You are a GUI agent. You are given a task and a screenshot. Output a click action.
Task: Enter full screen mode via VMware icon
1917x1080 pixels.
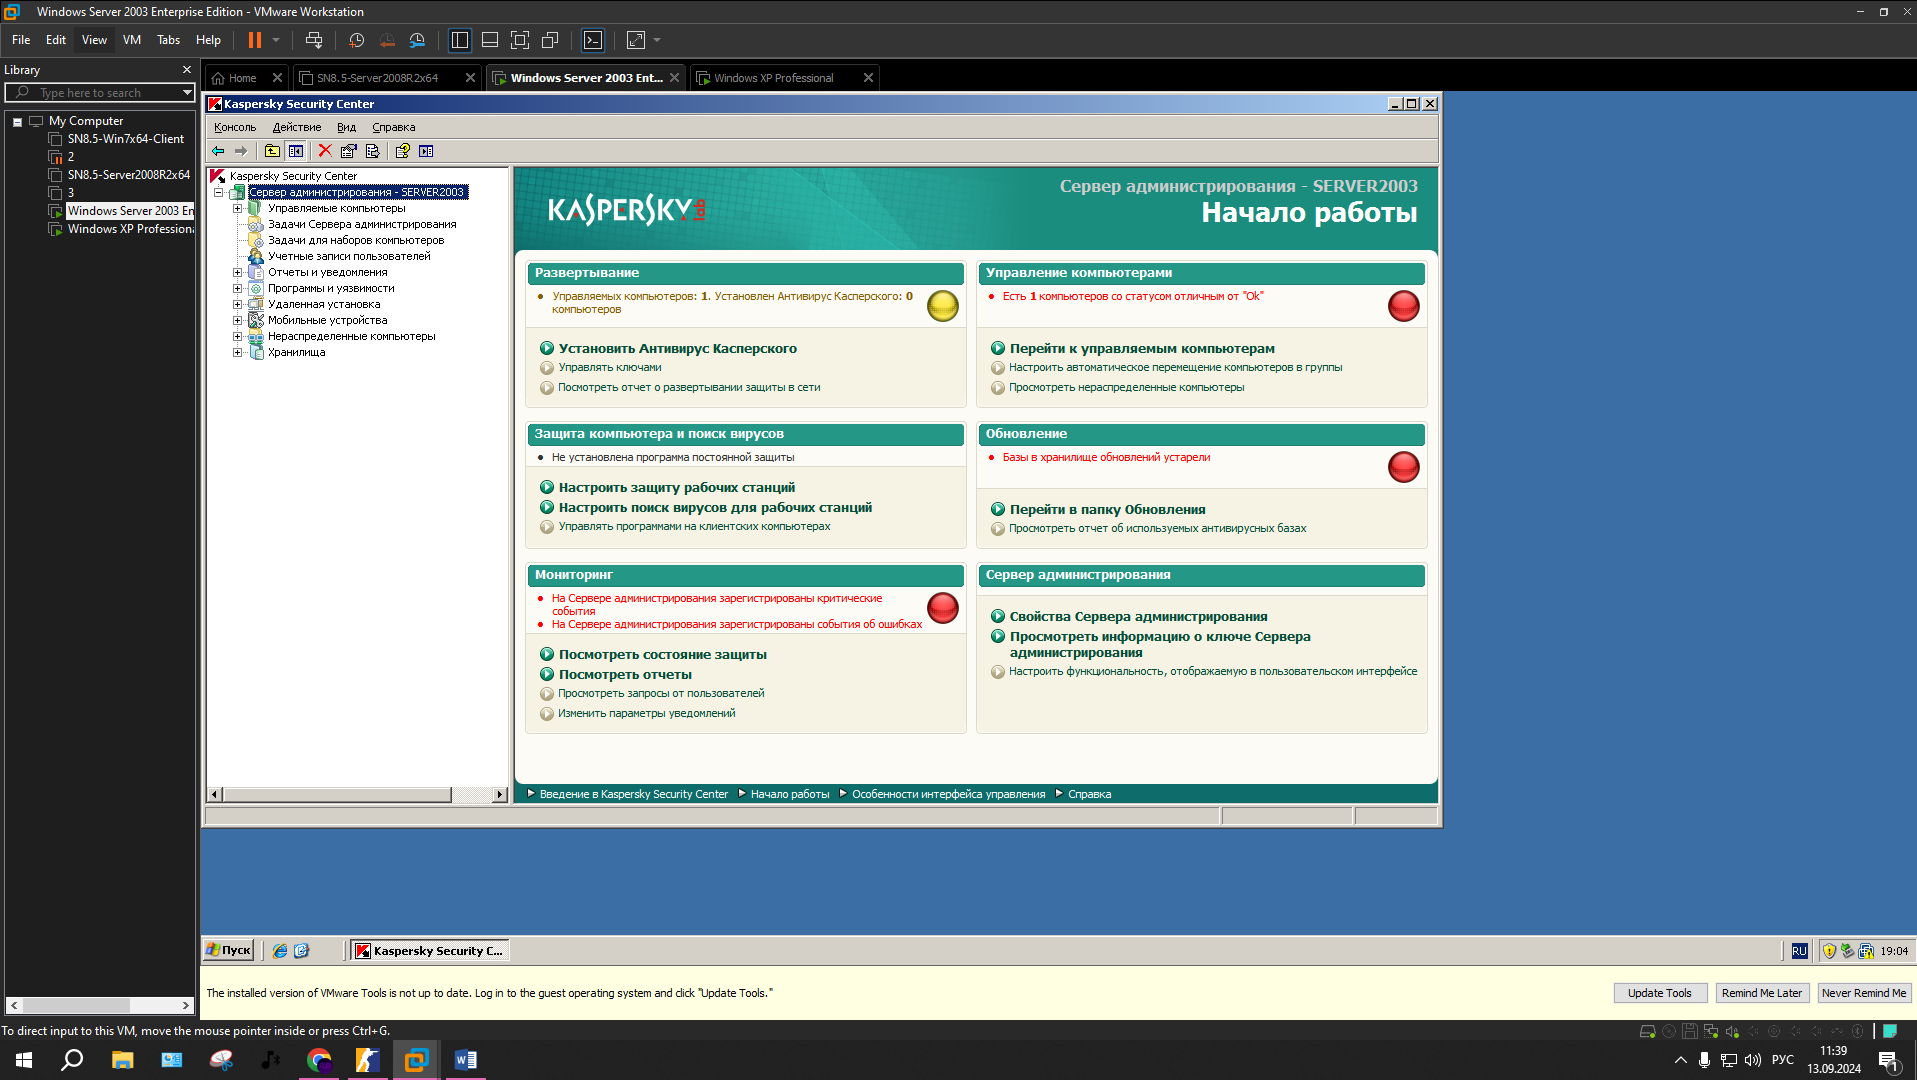(520, 40)
